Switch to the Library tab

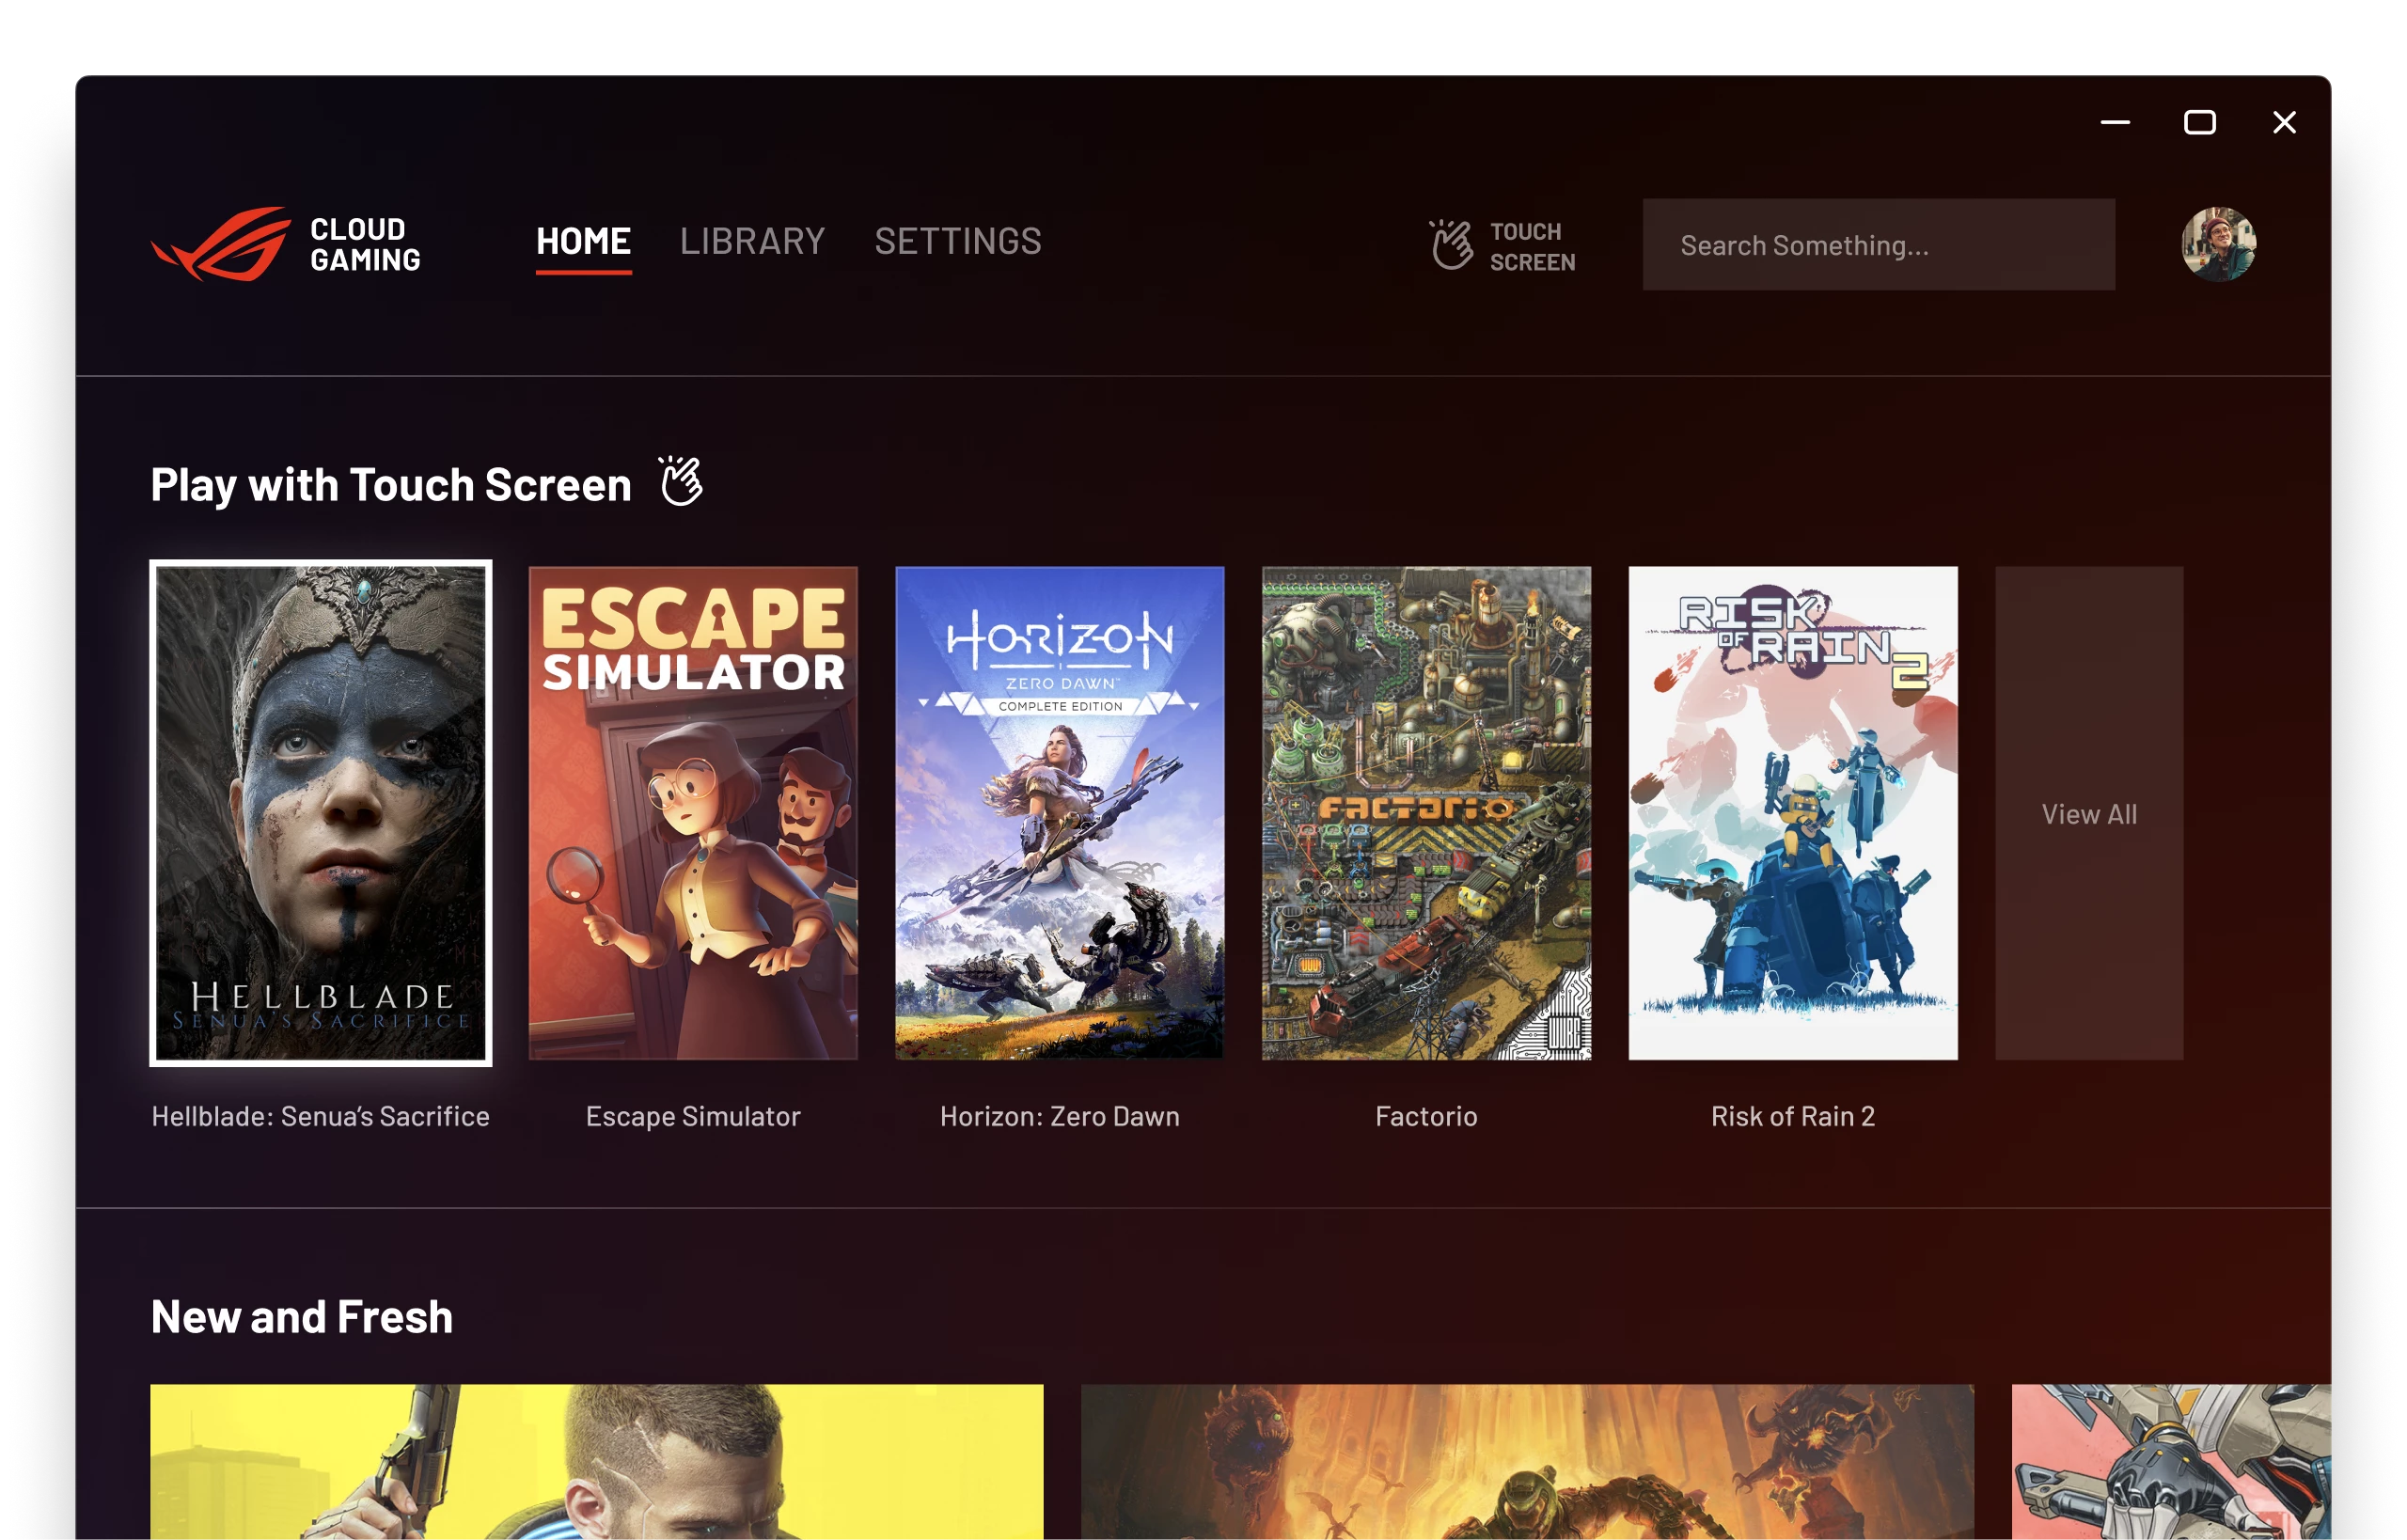752,241
